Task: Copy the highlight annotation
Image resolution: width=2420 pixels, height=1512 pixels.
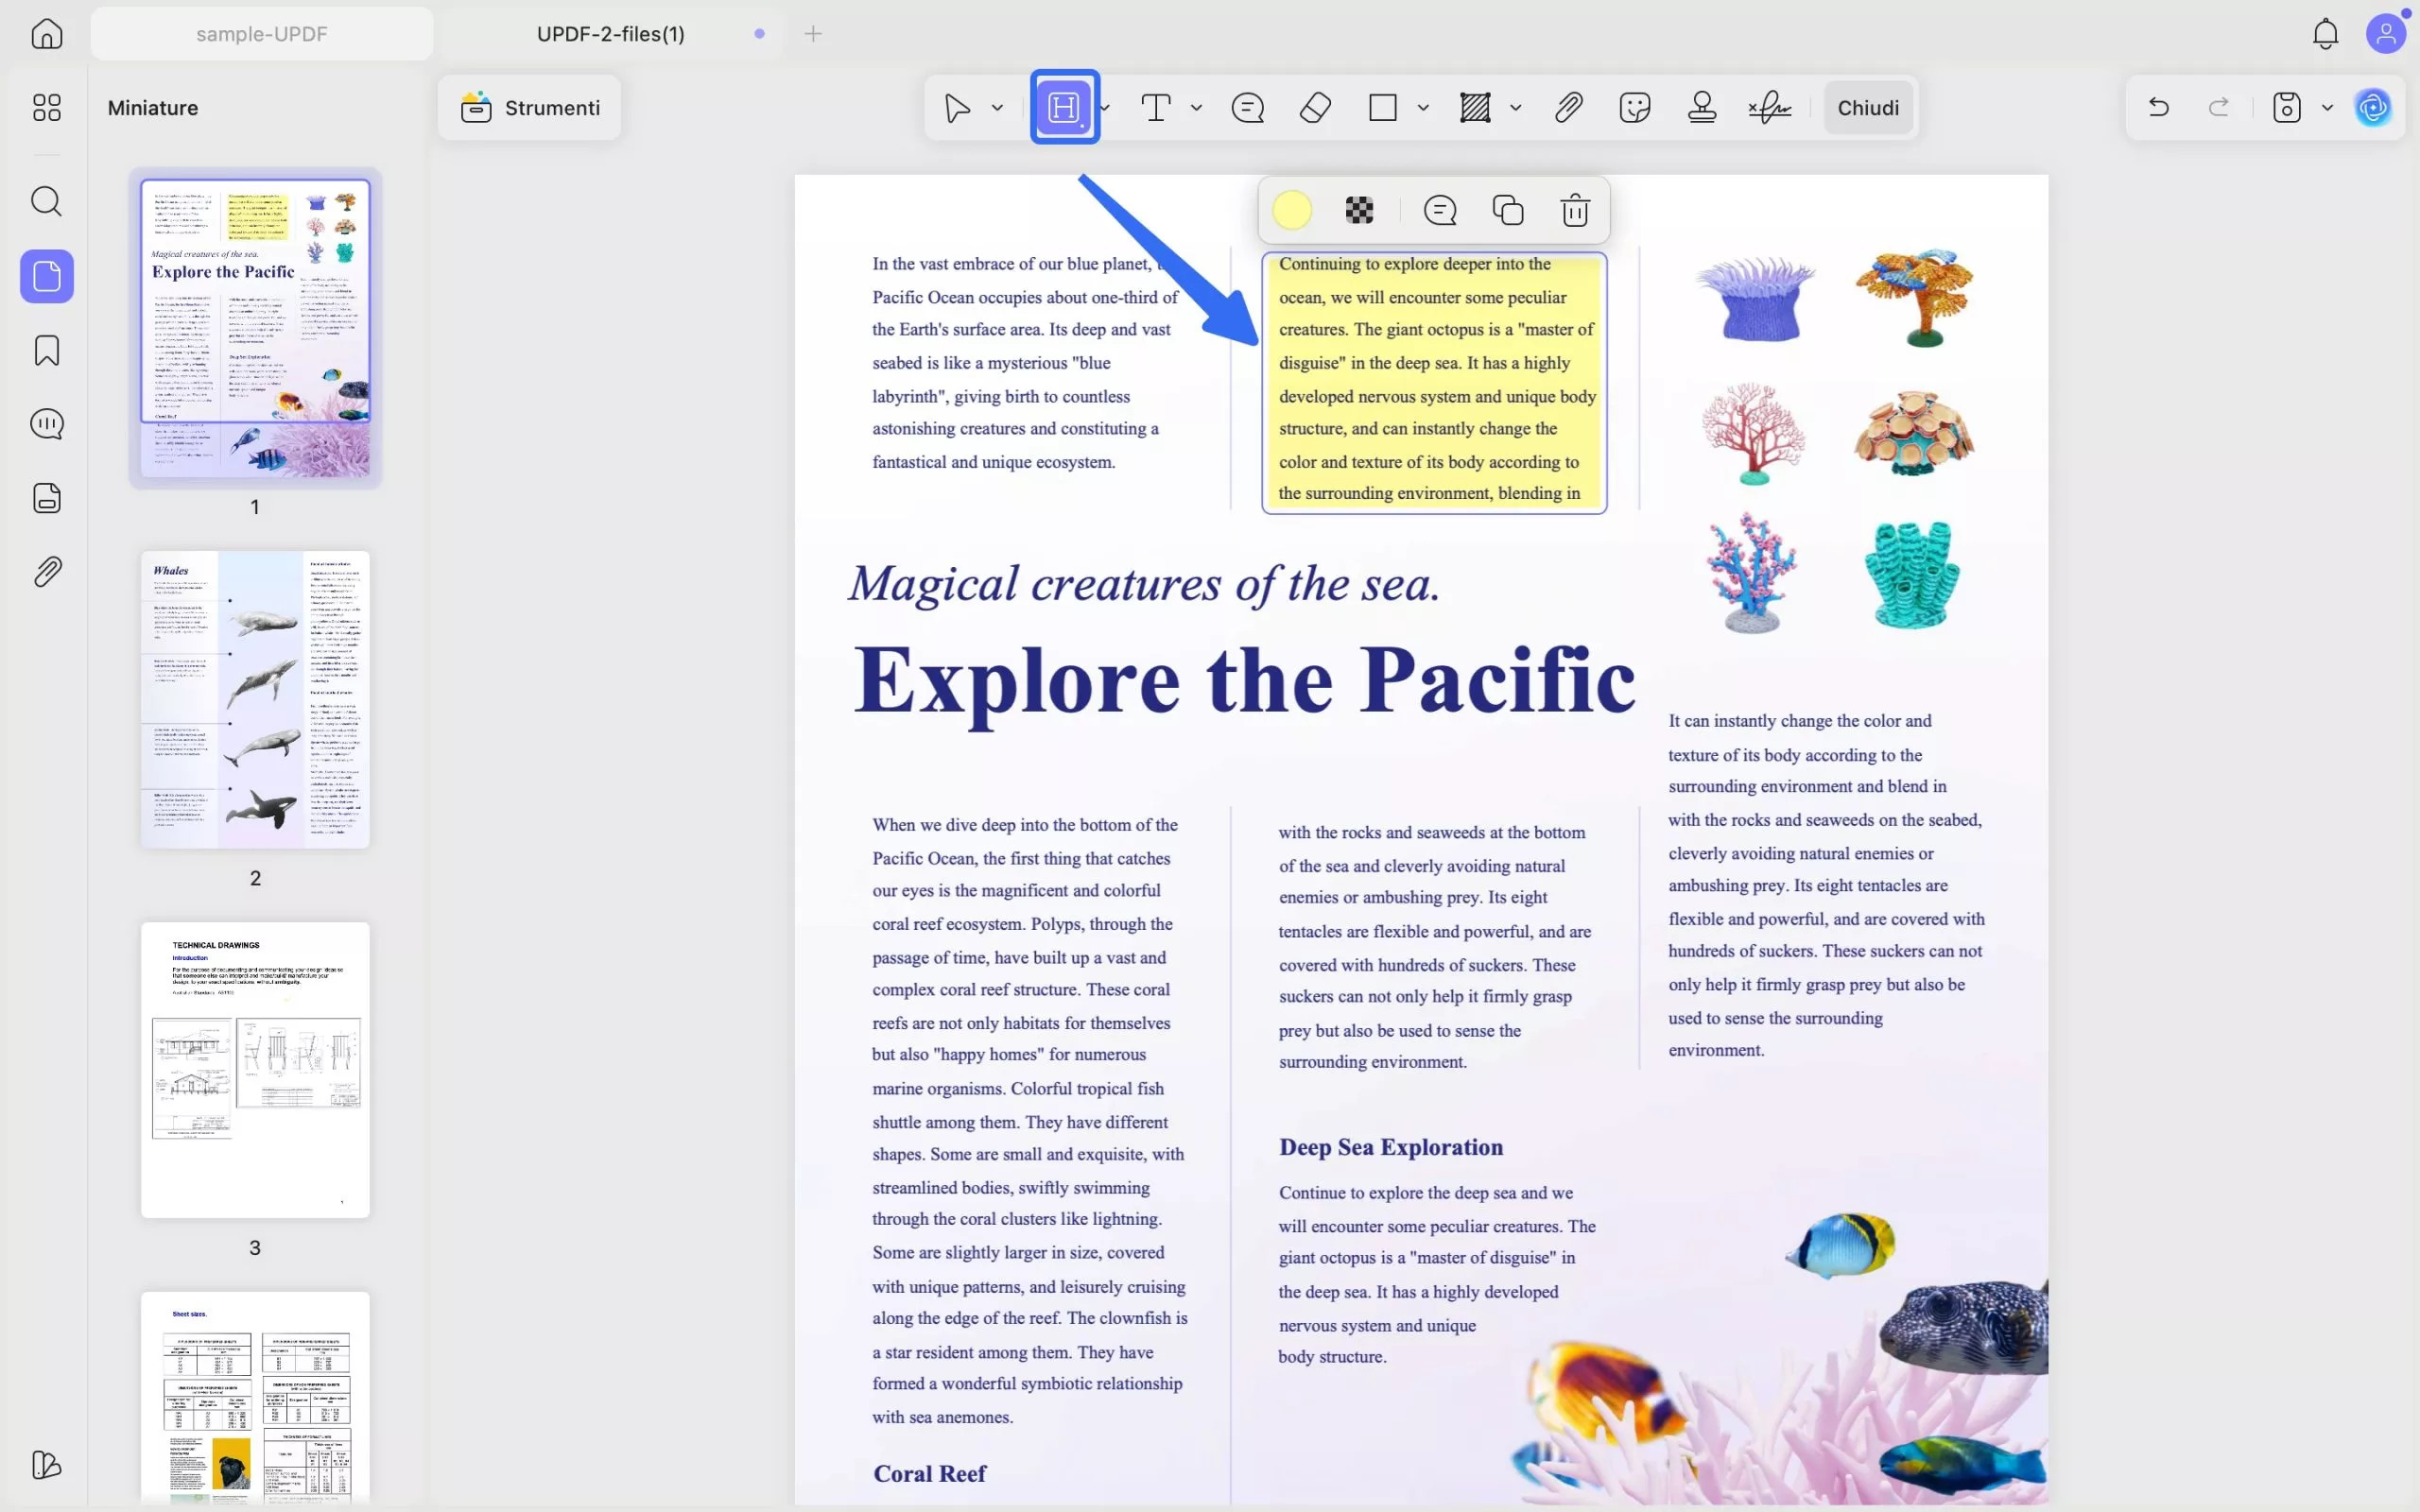Action: click(1507, 210)
